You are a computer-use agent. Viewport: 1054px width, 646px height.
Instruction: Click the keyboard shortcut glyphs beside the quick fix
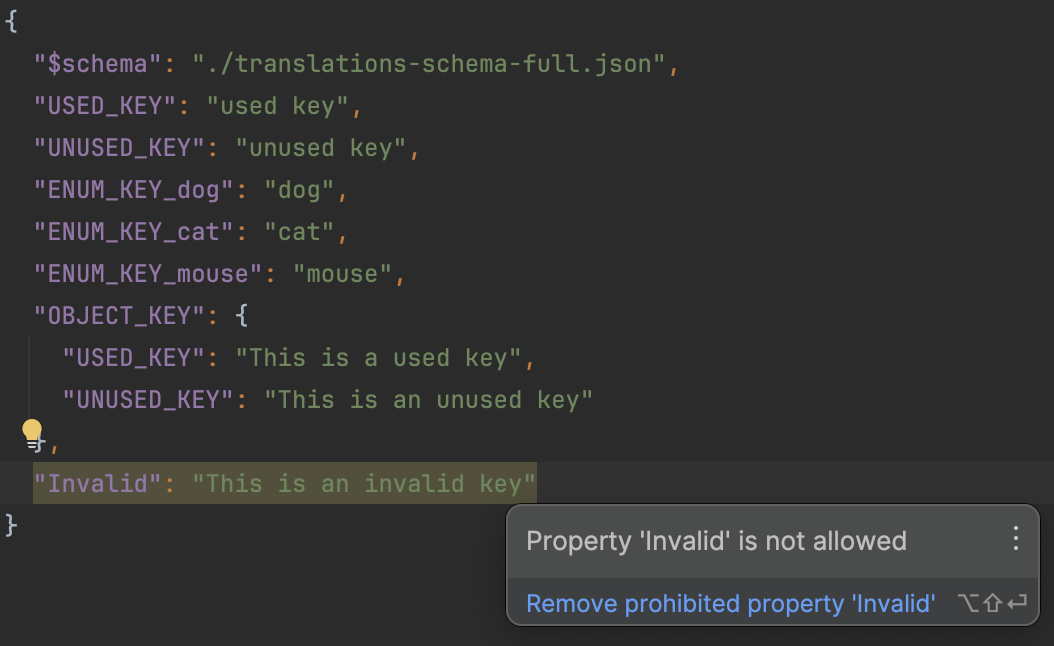coord(991,603)
